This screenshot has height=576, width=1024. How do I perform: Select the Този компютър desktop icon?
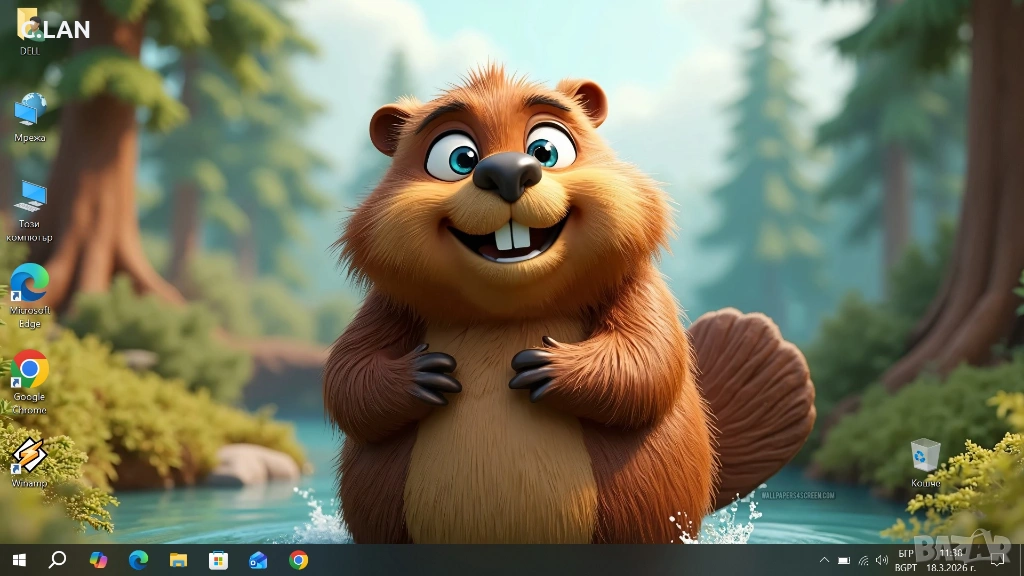click(30, 196)
